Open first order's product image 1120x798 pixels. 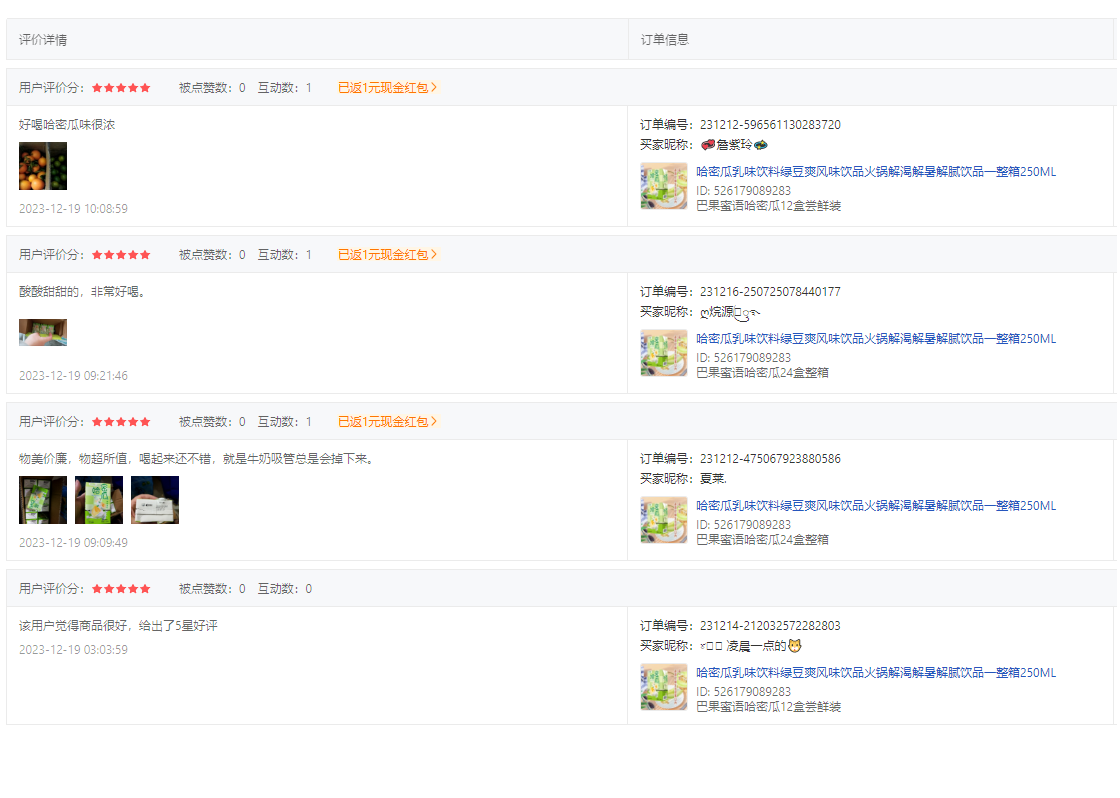tap(664, 186)
